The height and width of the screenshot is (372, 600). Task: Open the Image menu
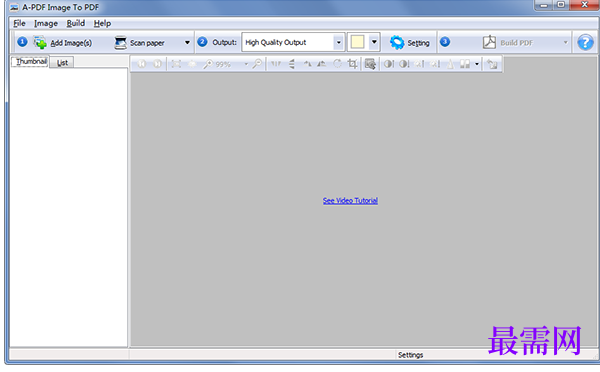[46, 23]
